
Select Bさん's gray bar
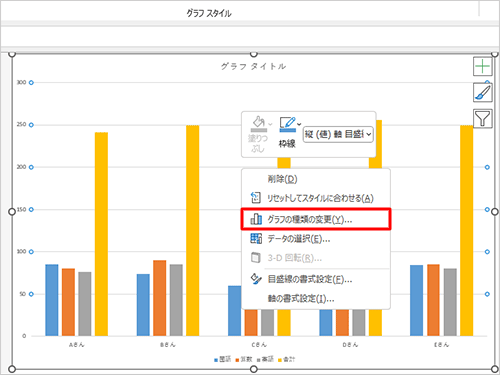(x=176, y=300)
